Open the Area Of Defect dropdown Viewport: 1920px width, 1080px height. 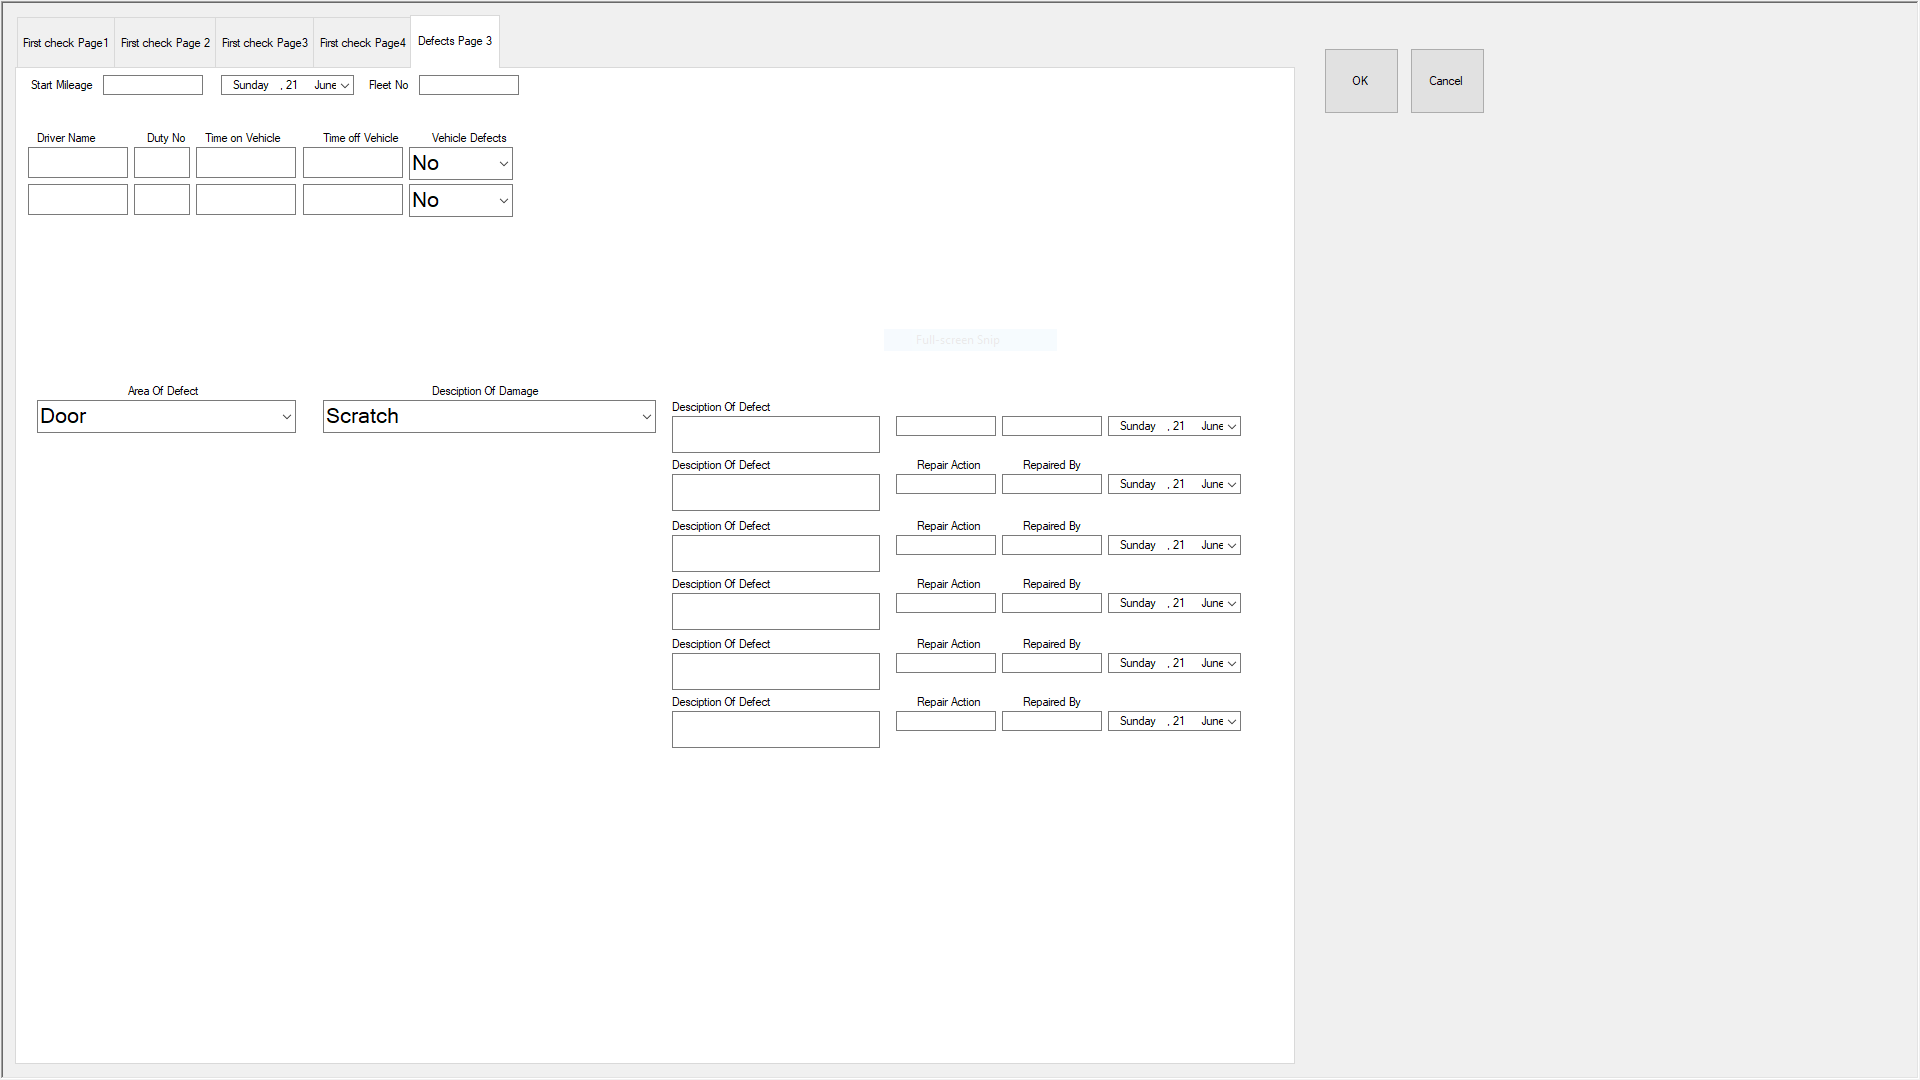point(286,417)
